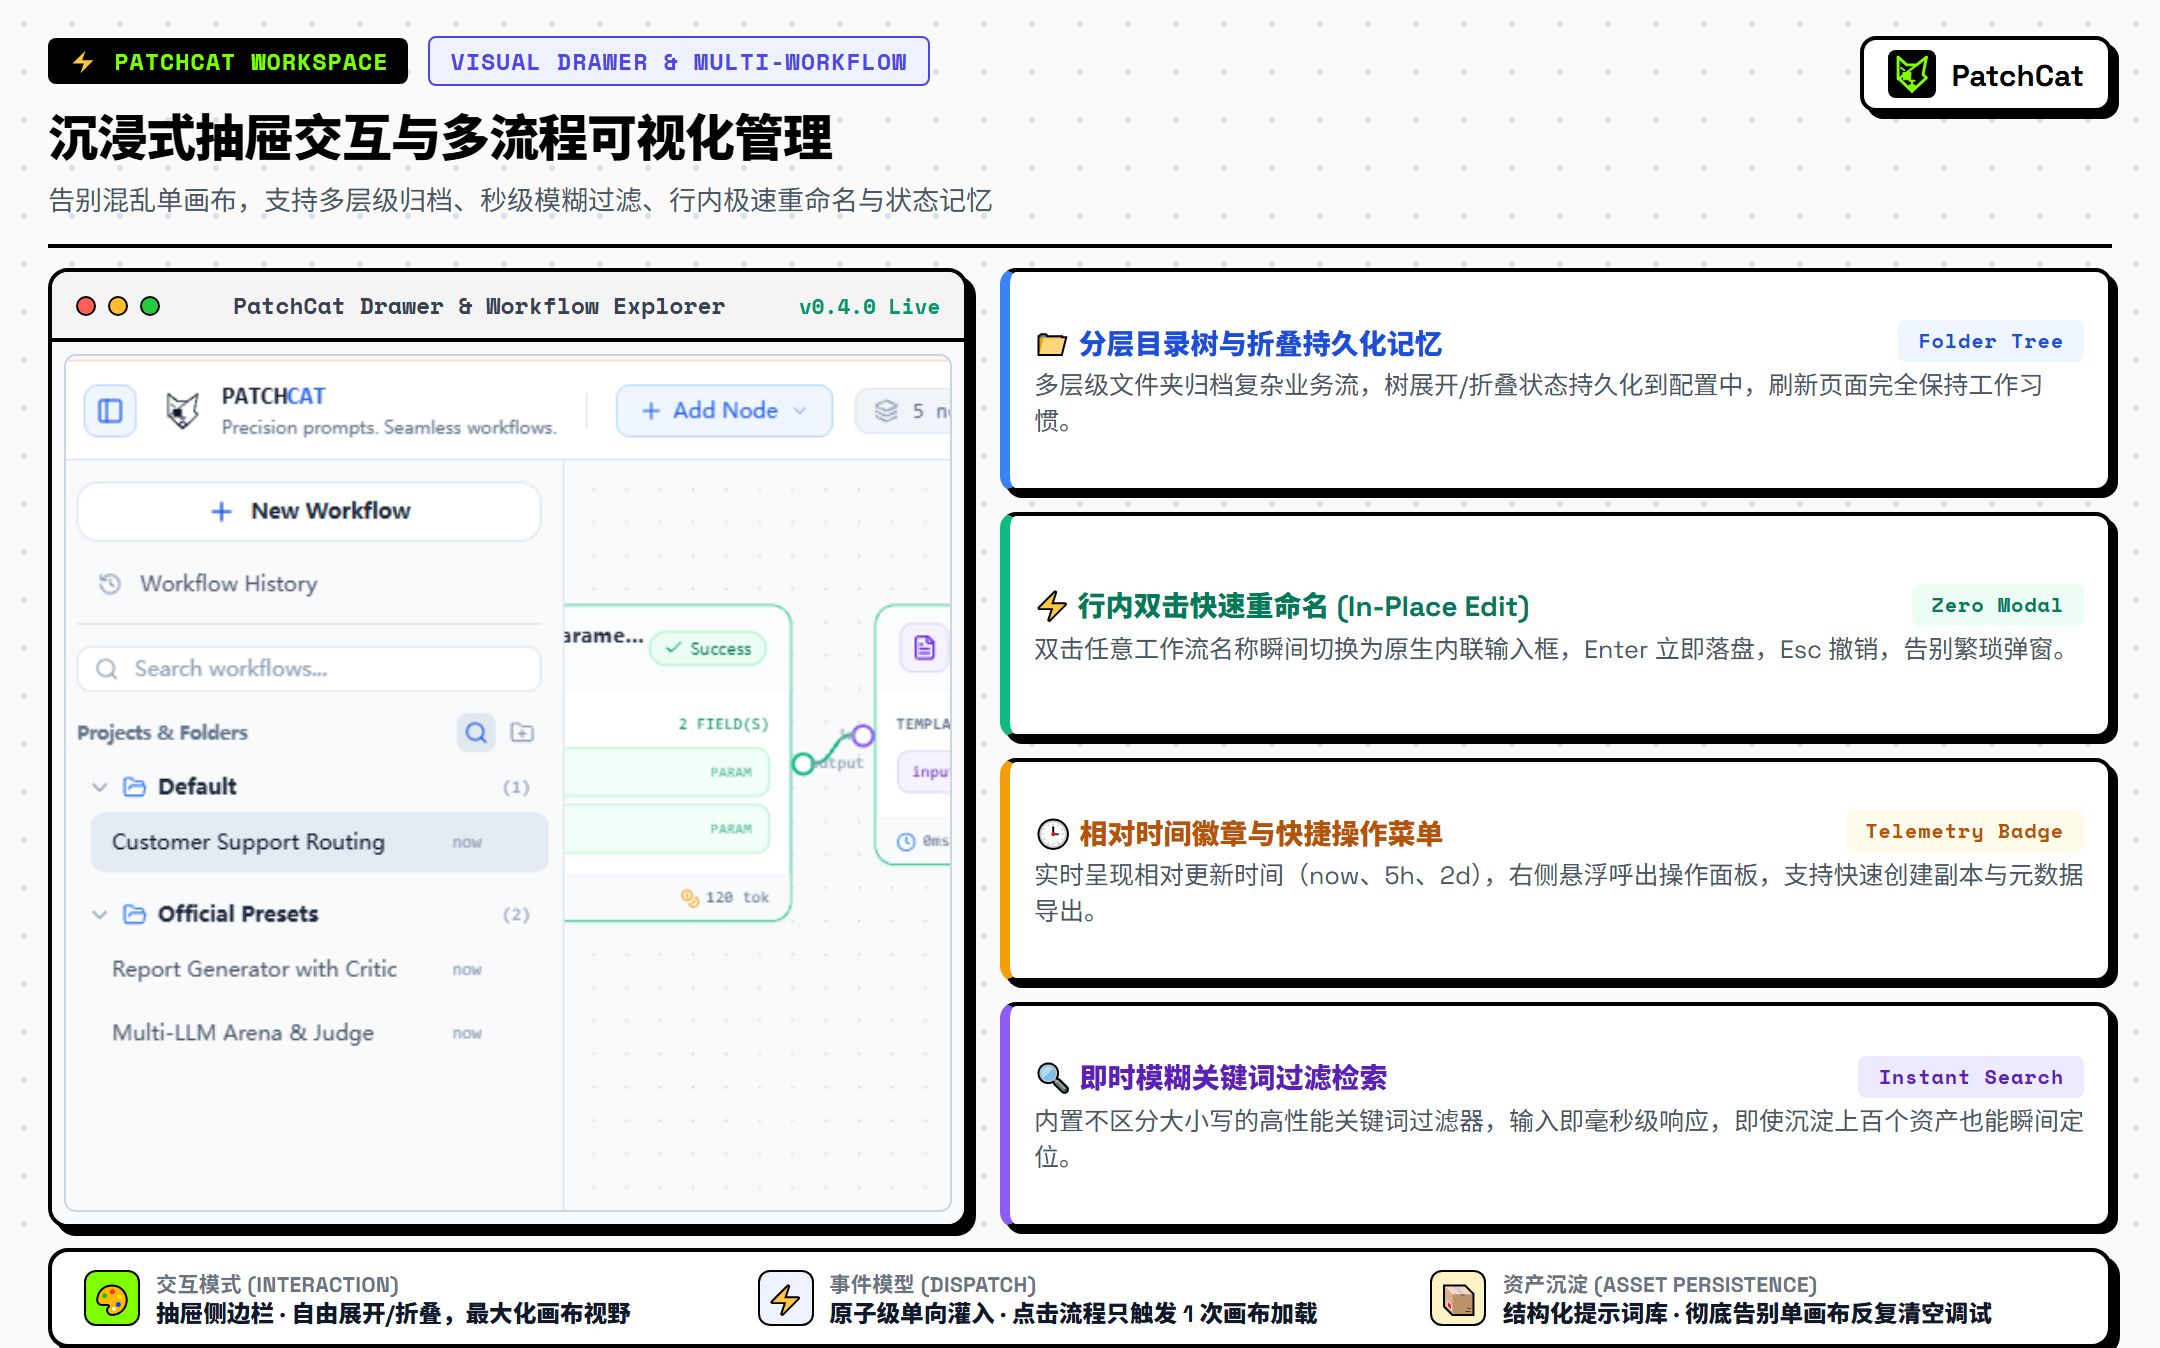2160x1348 pixels.
Task: Click the Instant Search tag
Action: click(1970, 1077)
